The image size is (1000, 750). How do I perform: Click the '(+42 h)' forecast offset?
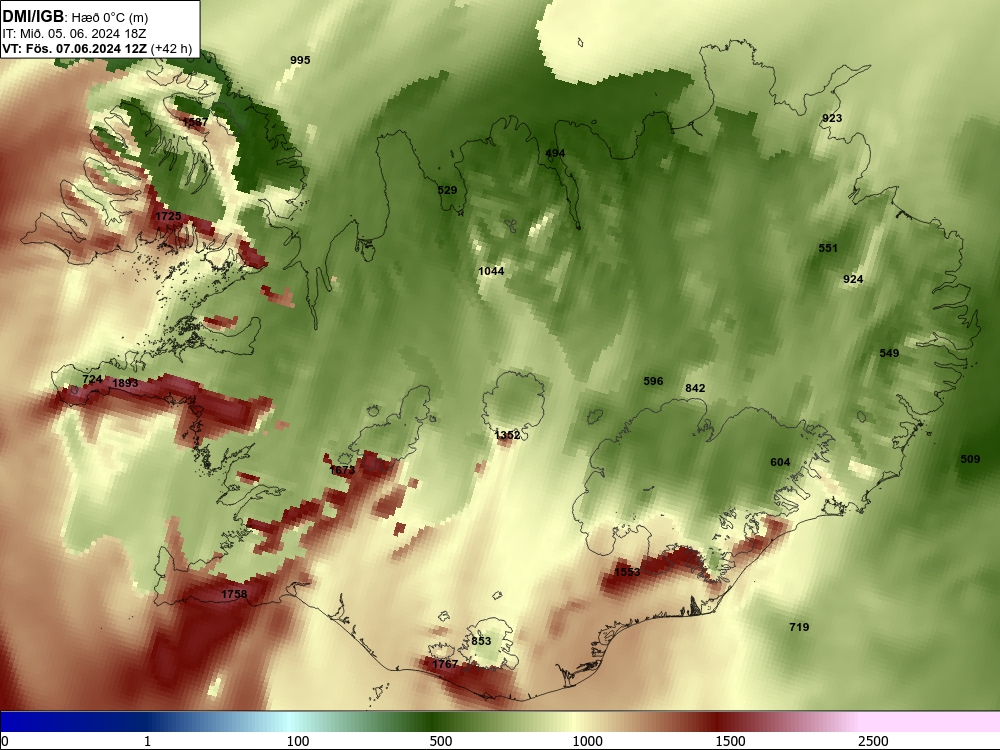171,48
